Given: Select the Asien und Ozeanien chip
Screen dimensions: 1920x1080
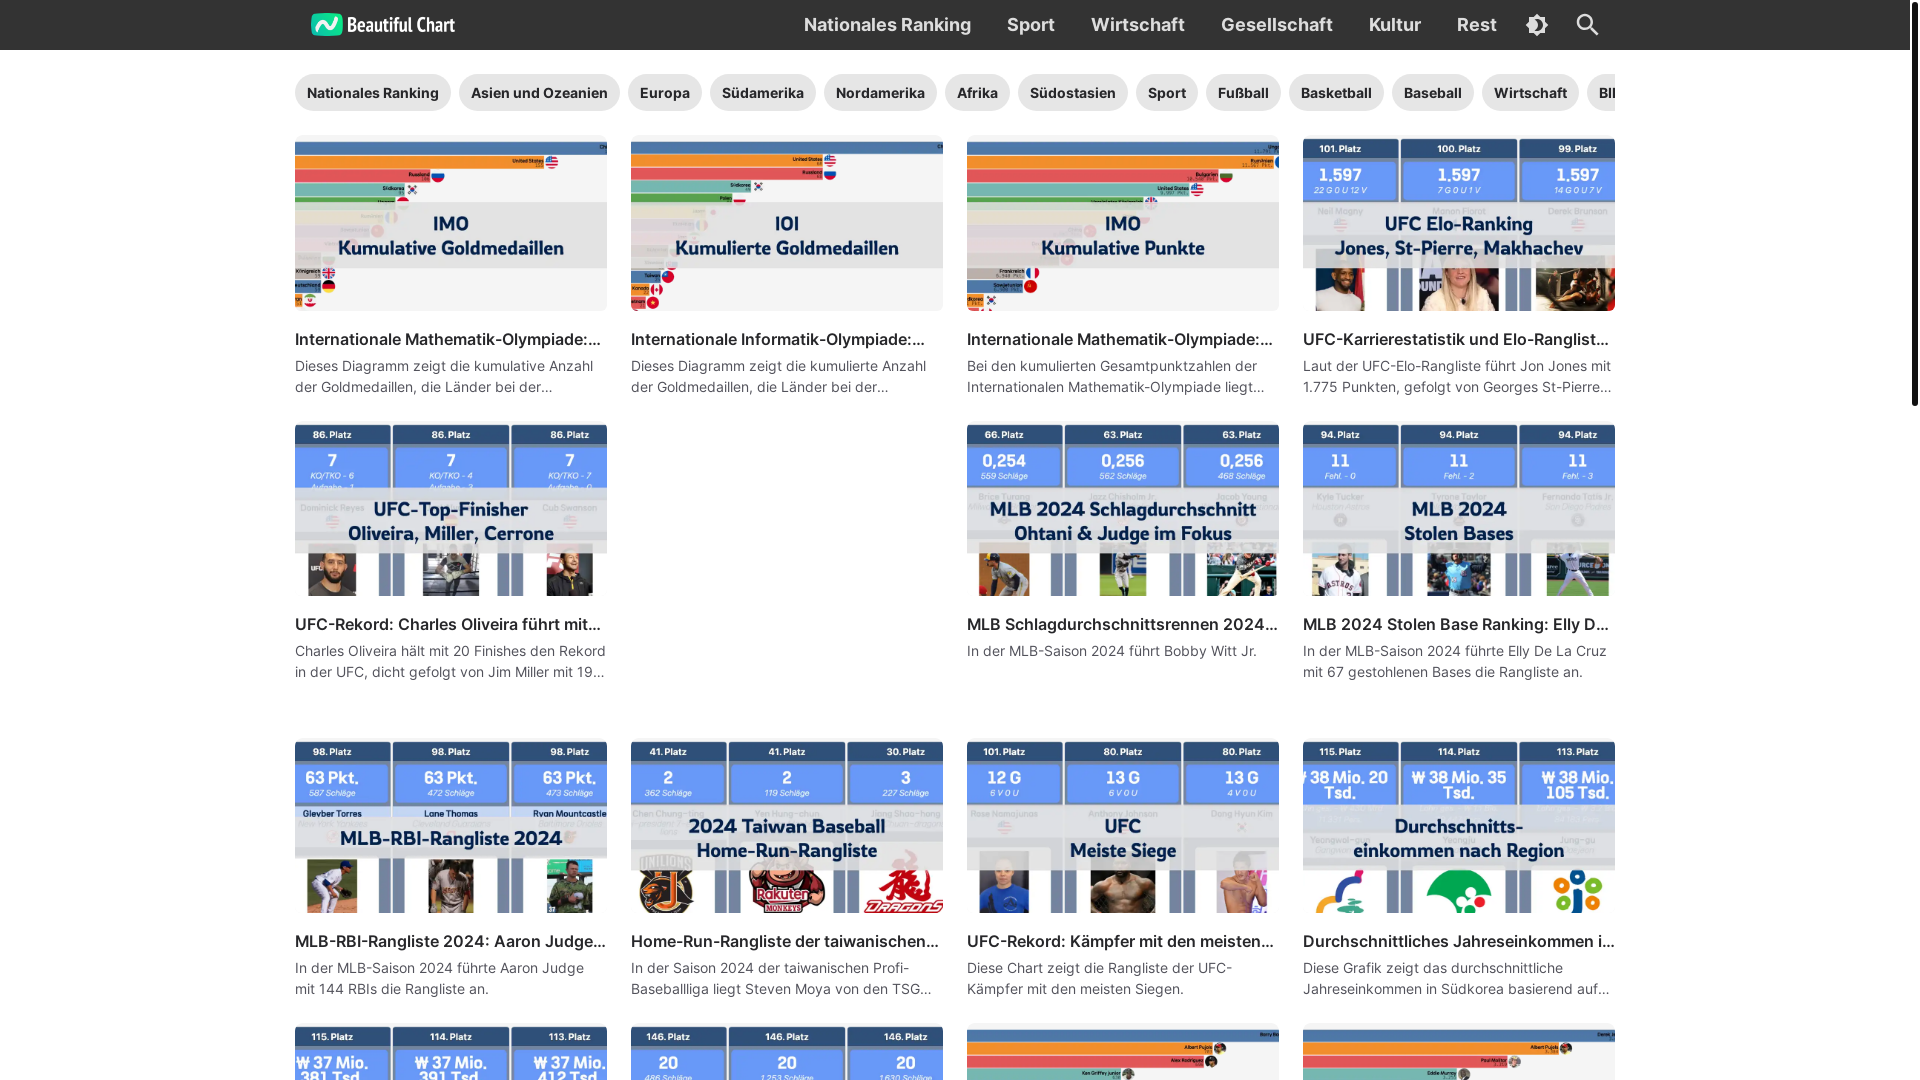Looking at the screenshot, I should tap(539, 93).
